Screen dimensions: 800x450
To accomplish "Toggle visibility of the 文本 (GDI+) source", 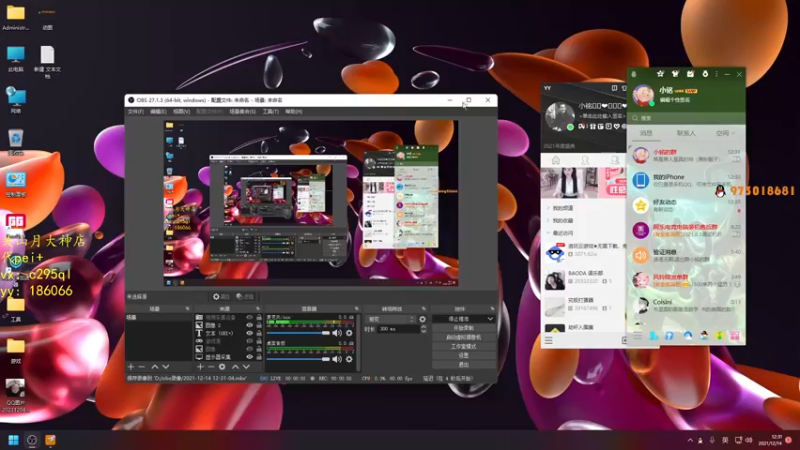I will coord(249,333).
